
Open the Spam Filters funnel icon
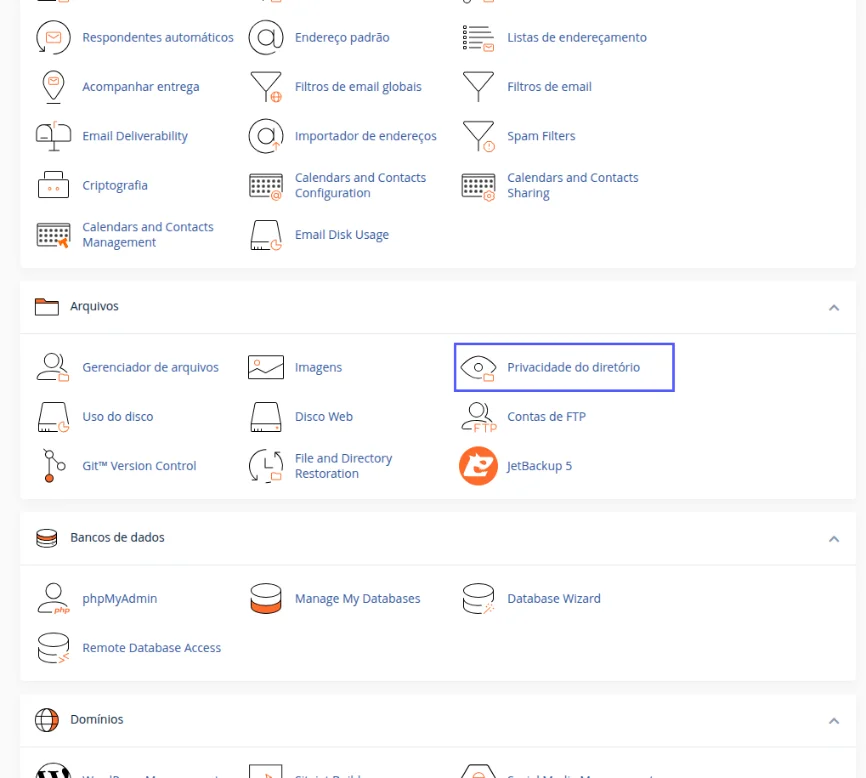478,136
